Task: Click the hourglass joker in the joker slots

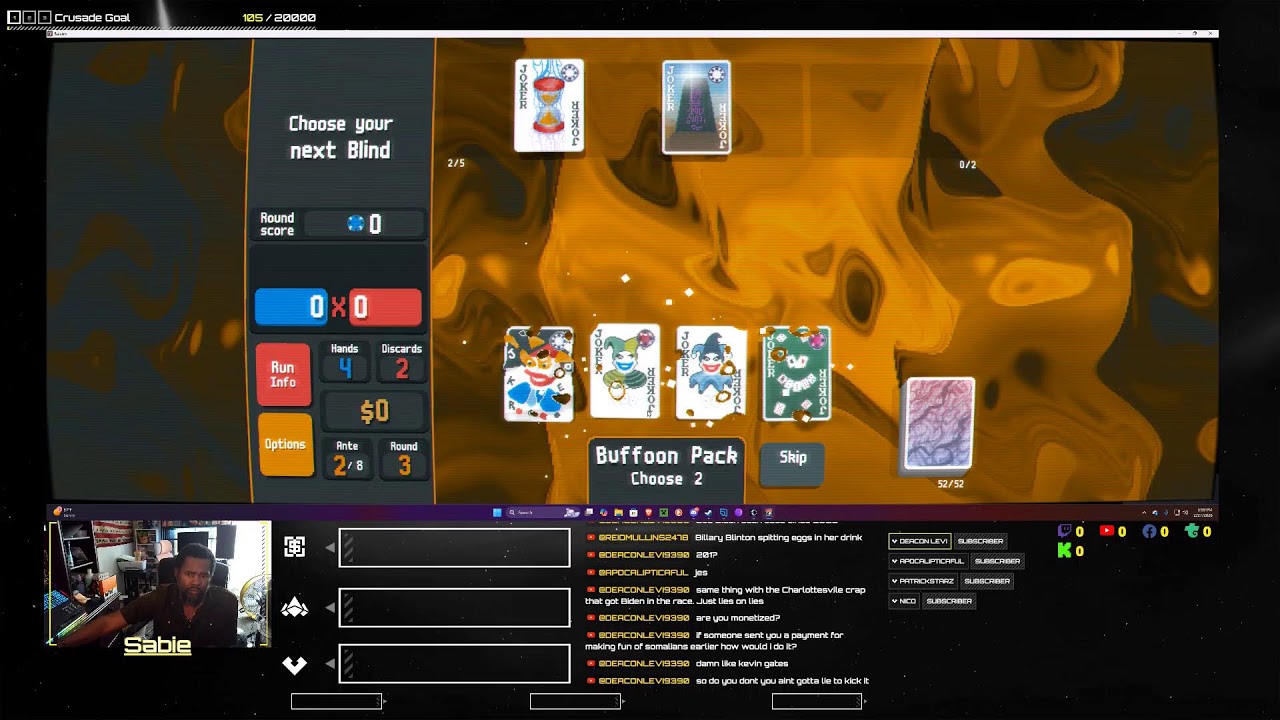Action: click(549, 106)
